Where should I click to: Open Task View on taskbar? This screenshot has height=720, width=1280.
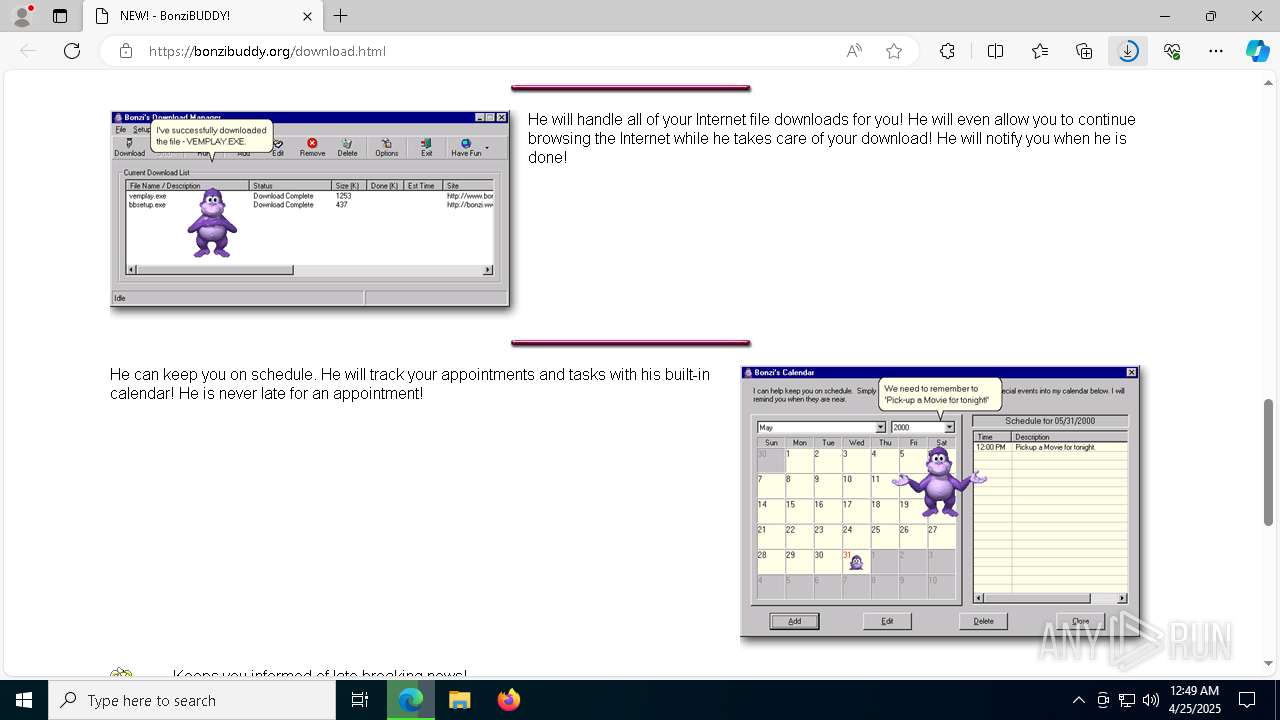(x=360, y=700)
